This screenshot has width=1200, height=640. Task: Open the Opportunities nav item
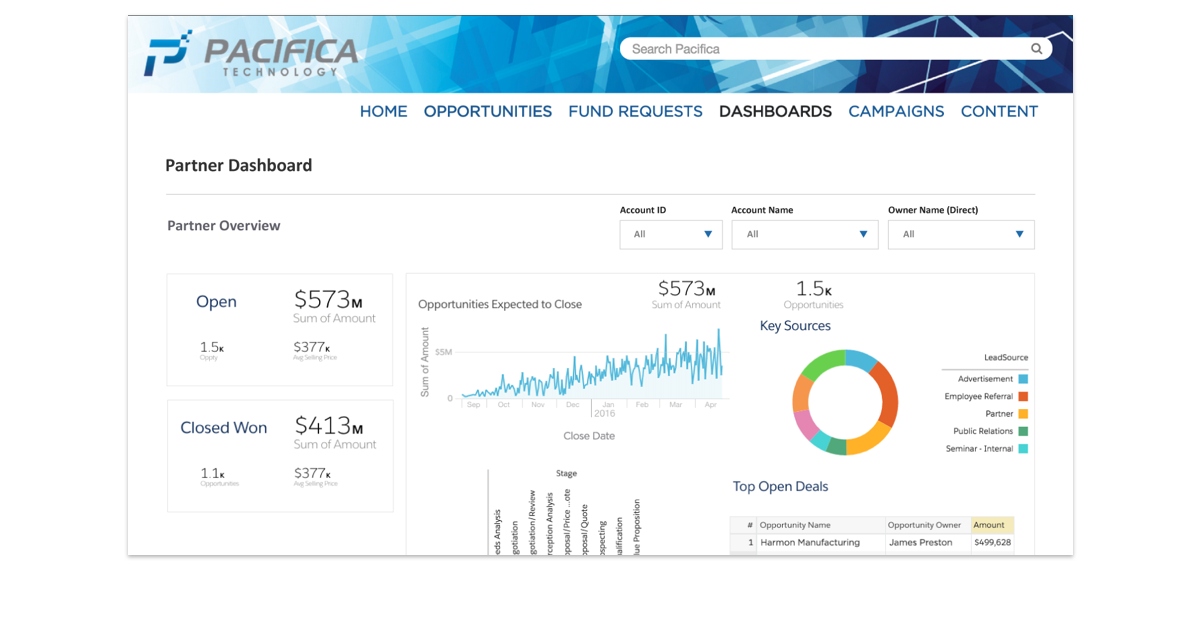487,112
